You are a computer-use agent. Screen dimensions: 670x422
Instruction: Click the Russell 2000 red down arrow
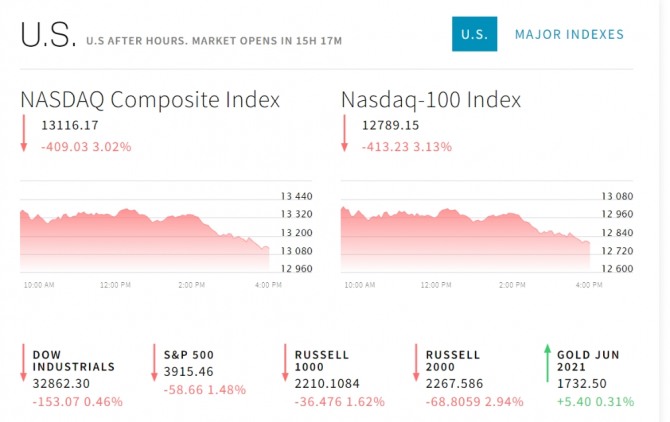(x=416, y=363)
